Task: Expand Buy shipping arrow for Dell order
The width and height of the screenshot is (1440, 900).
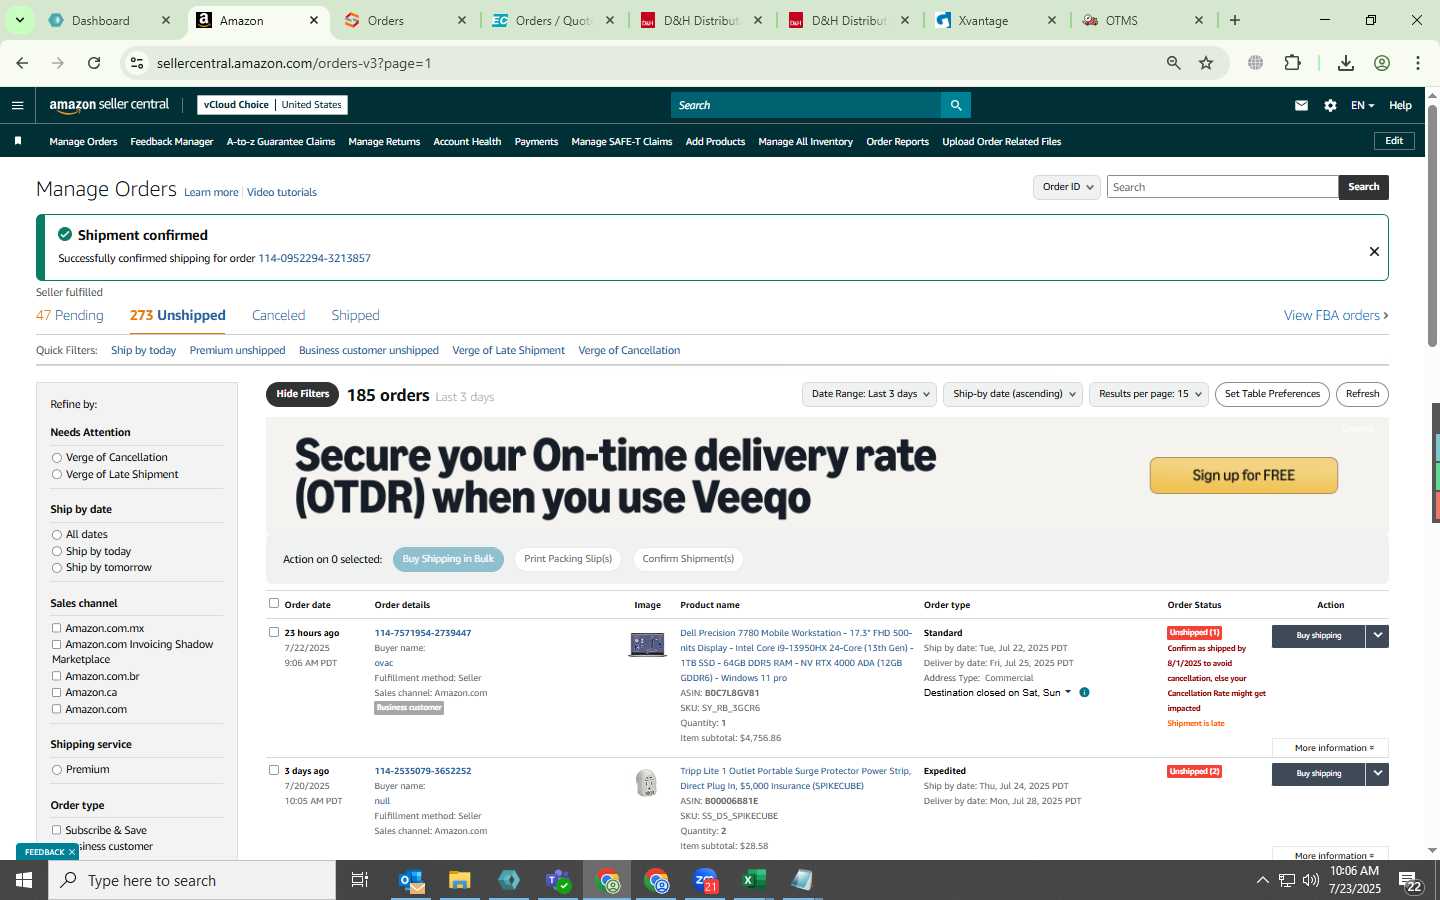Action: [x=1378, y=636]
